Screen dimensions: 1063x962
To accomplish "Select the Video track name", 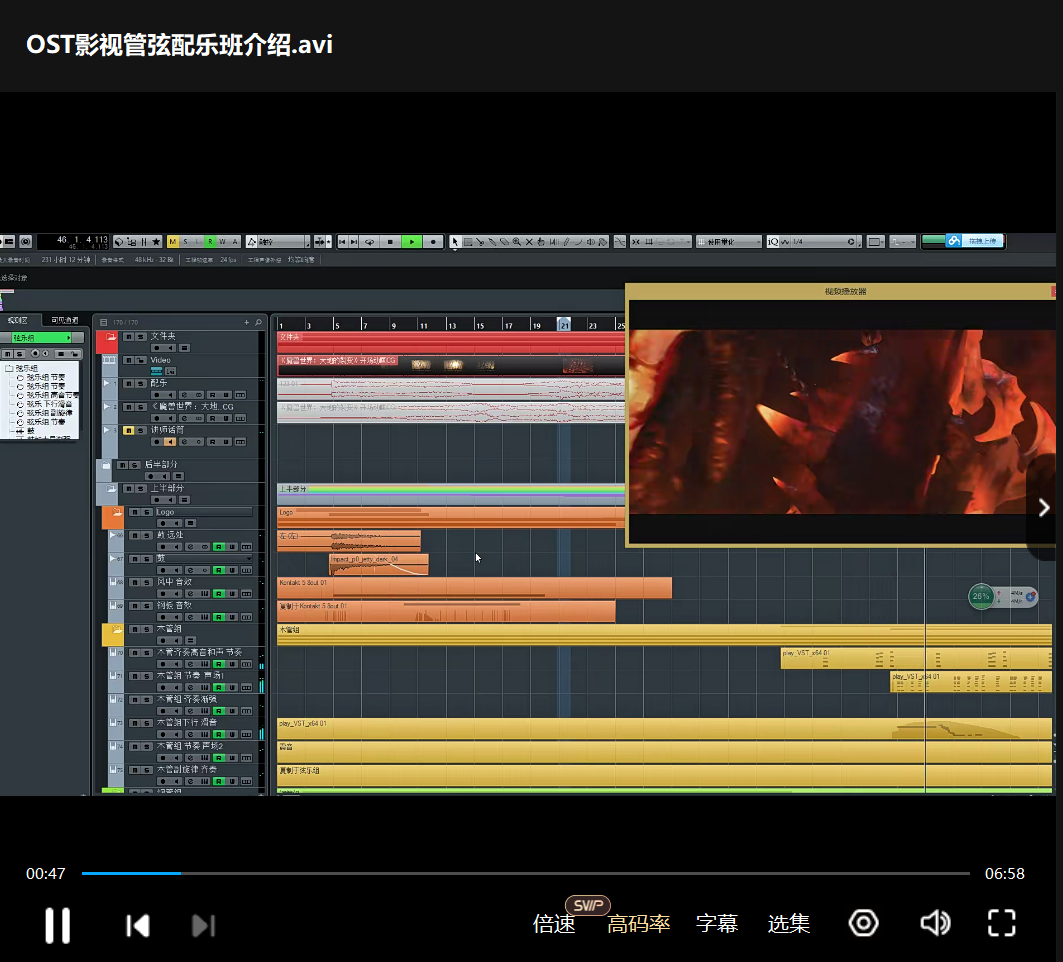I will click(161, 360).
